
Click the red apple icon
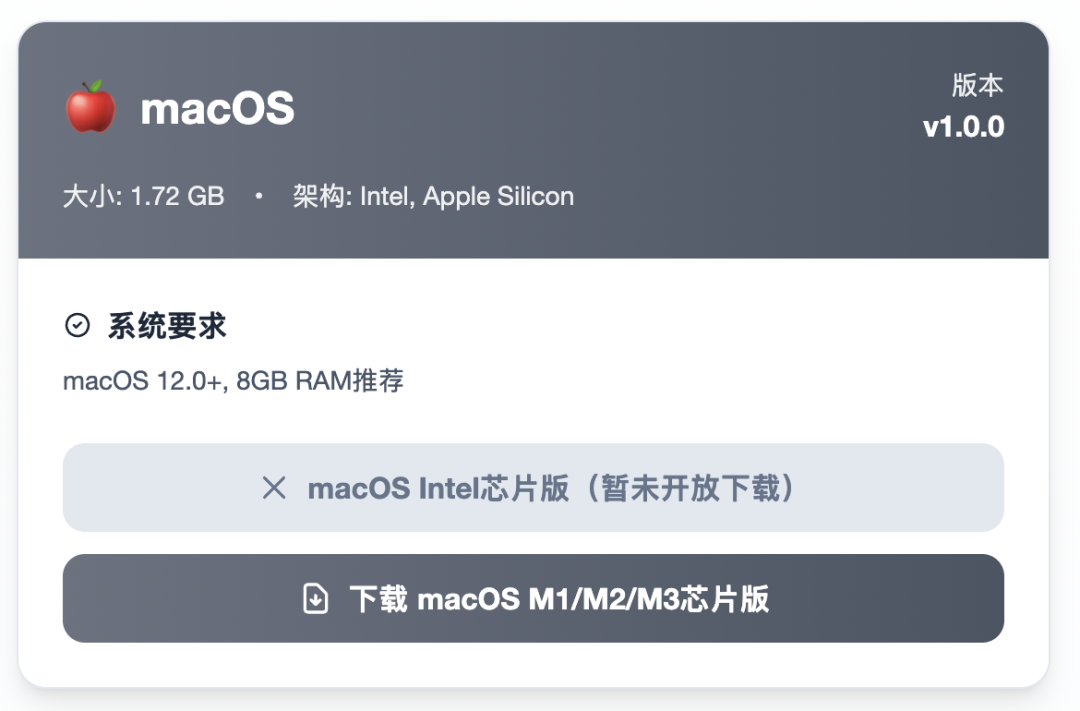click(90, 106)
